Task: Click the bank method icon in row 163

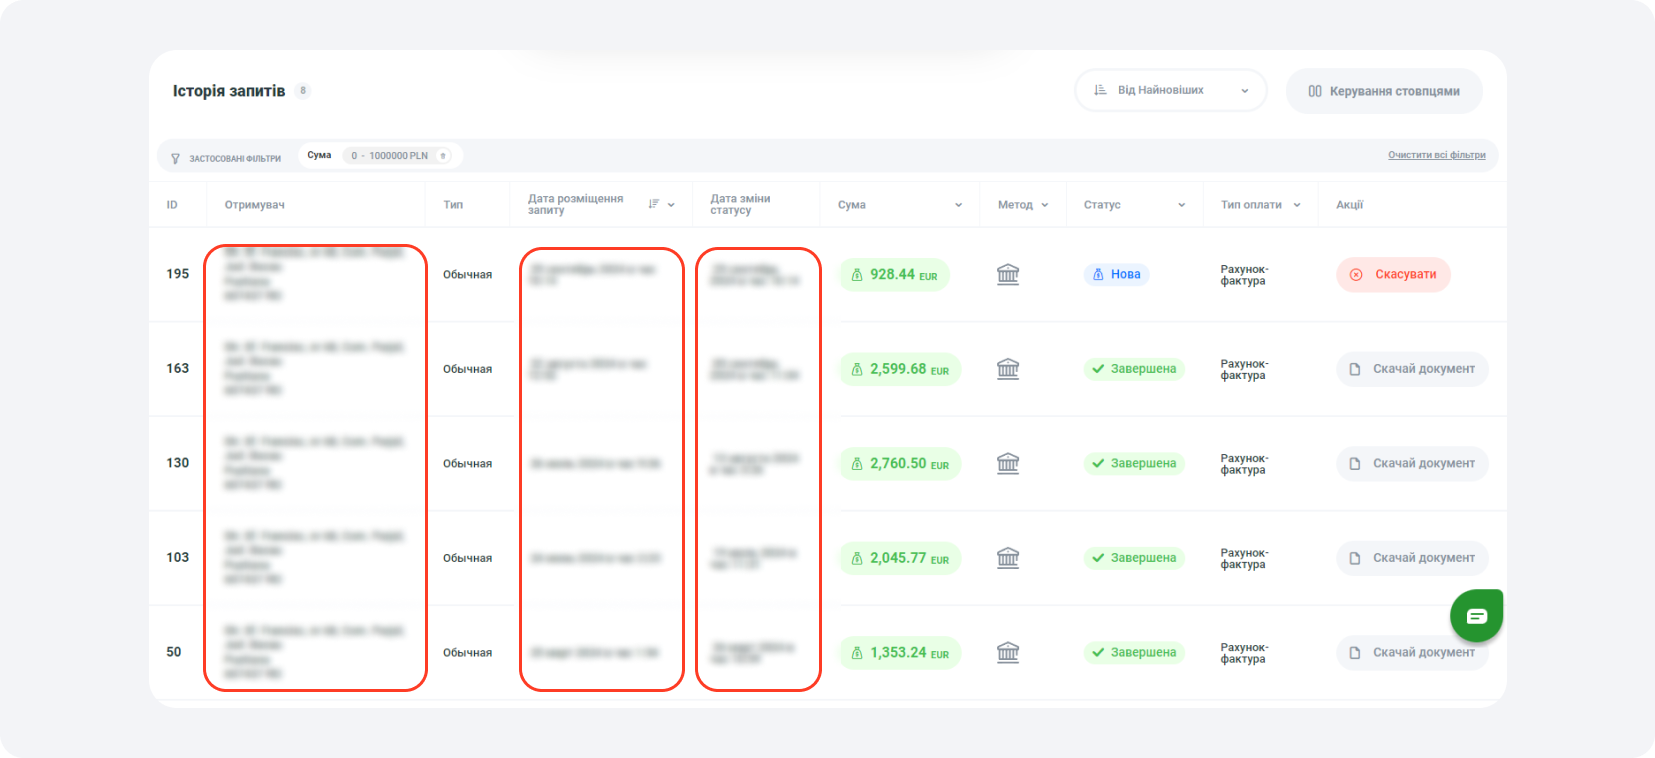Action: [1008, 369]
